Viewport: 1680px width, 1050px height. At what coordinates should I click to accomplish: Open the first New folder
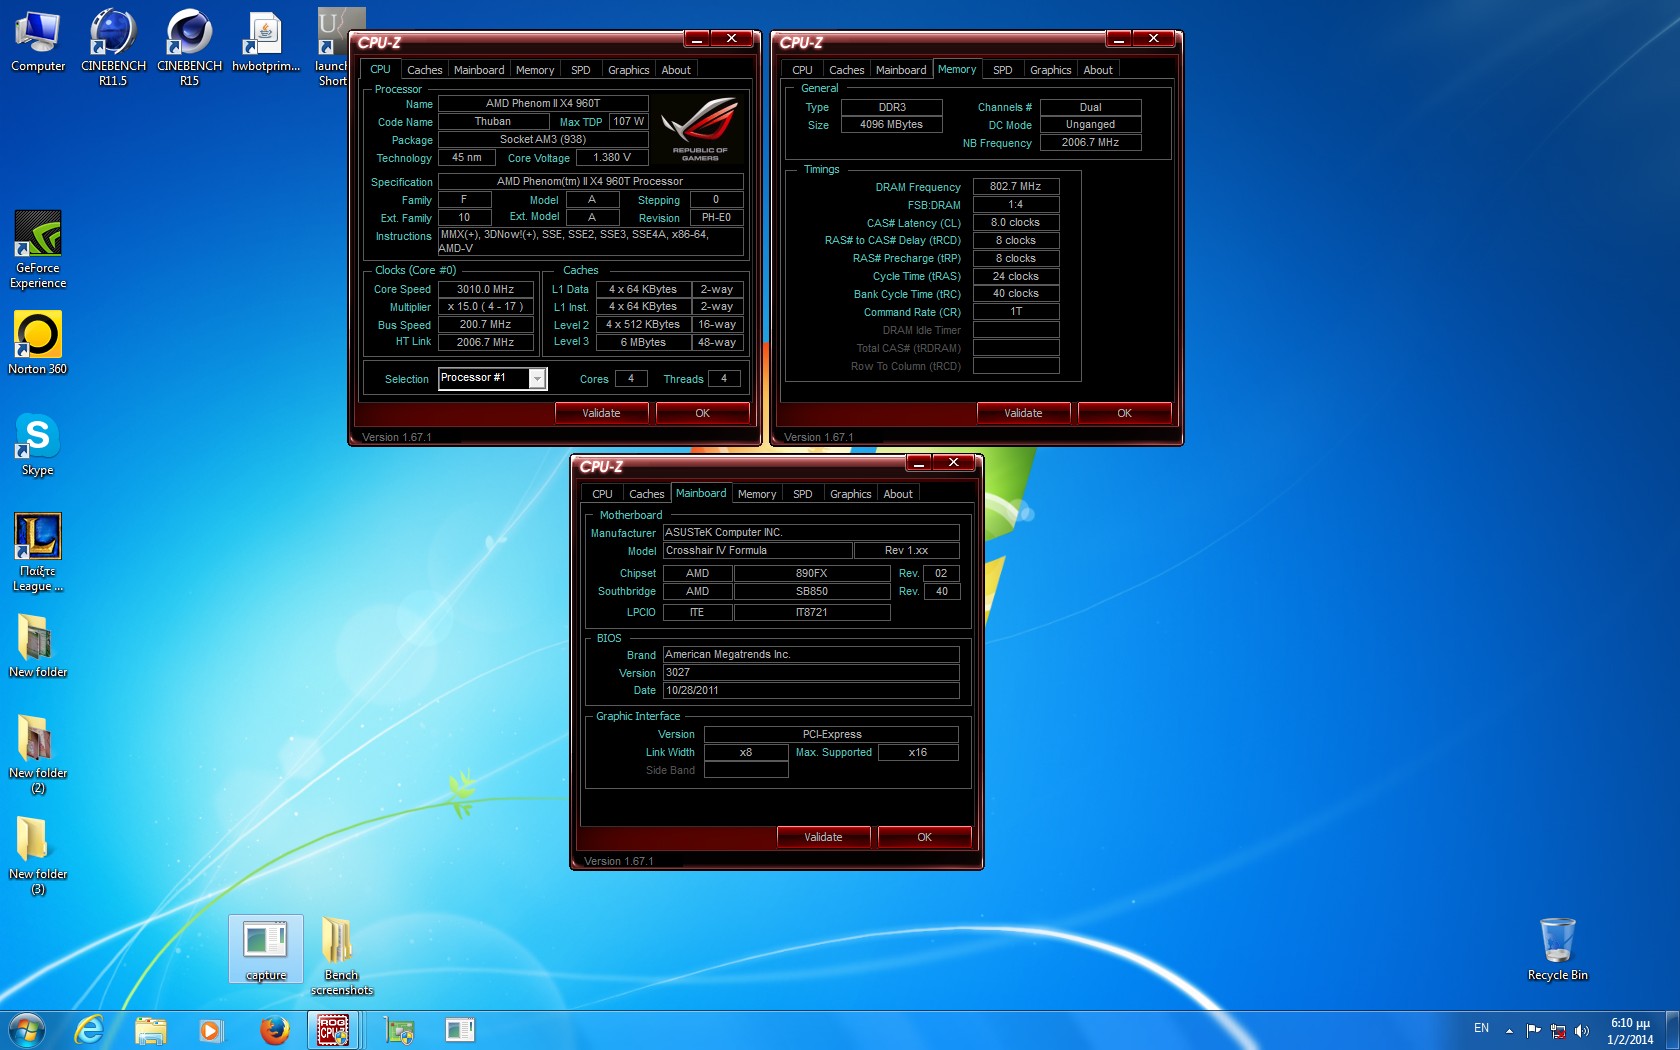coord(38,645)
